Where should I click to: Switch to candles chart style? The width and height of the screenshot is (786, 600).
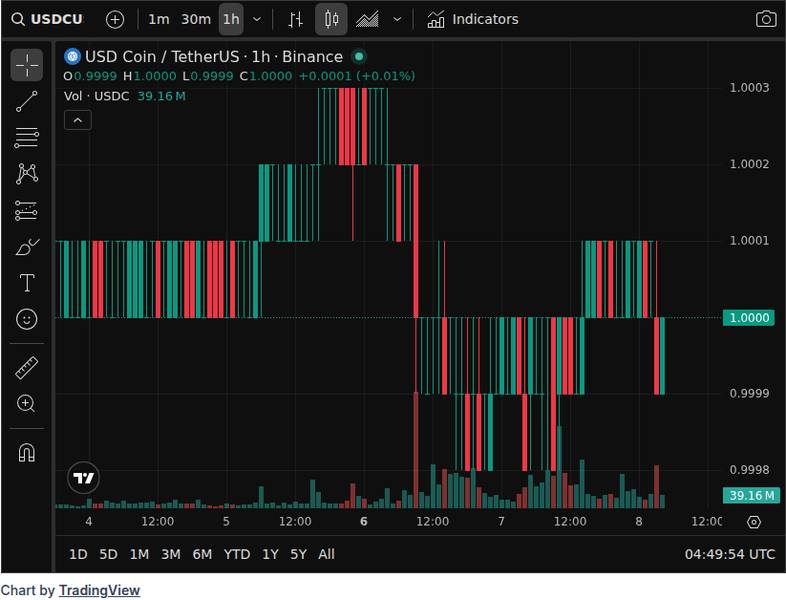(331, 20)
